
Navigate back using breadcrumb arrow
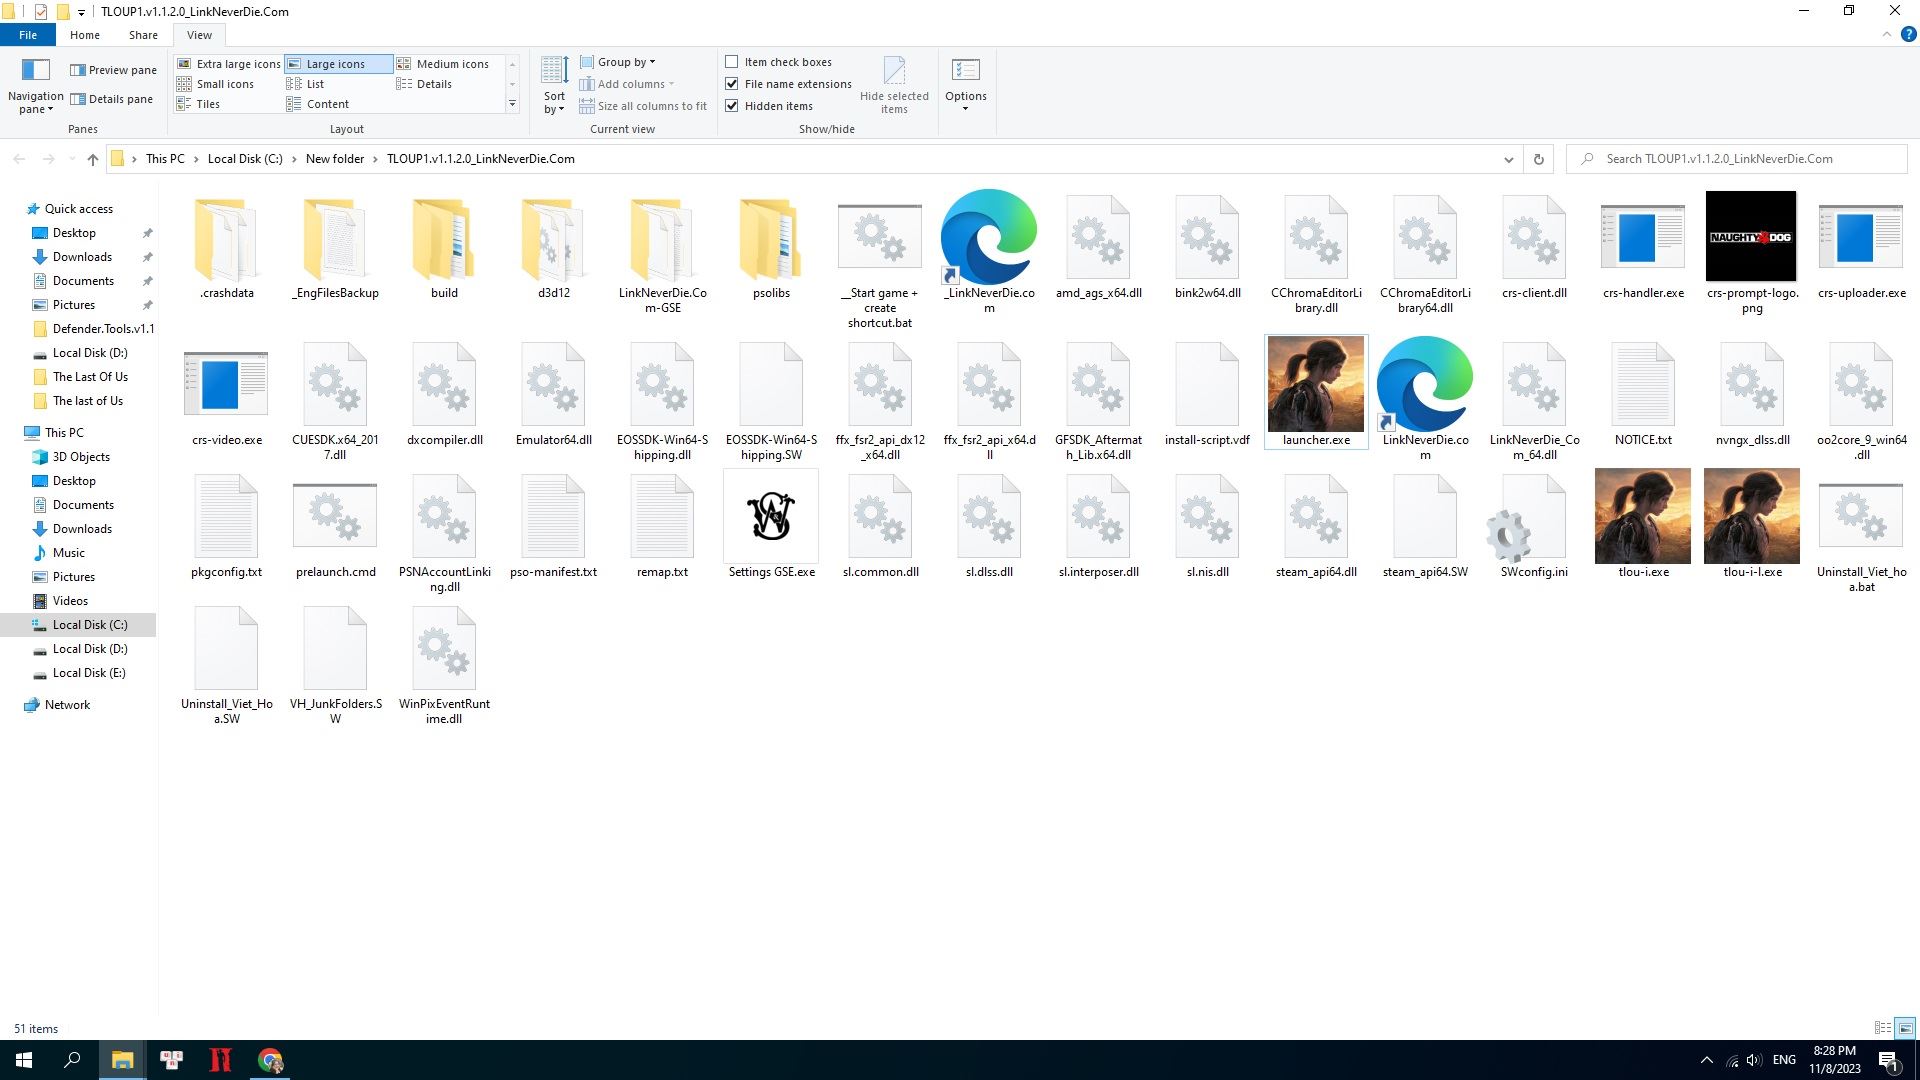pyautogui.click(x=17, y=158)
